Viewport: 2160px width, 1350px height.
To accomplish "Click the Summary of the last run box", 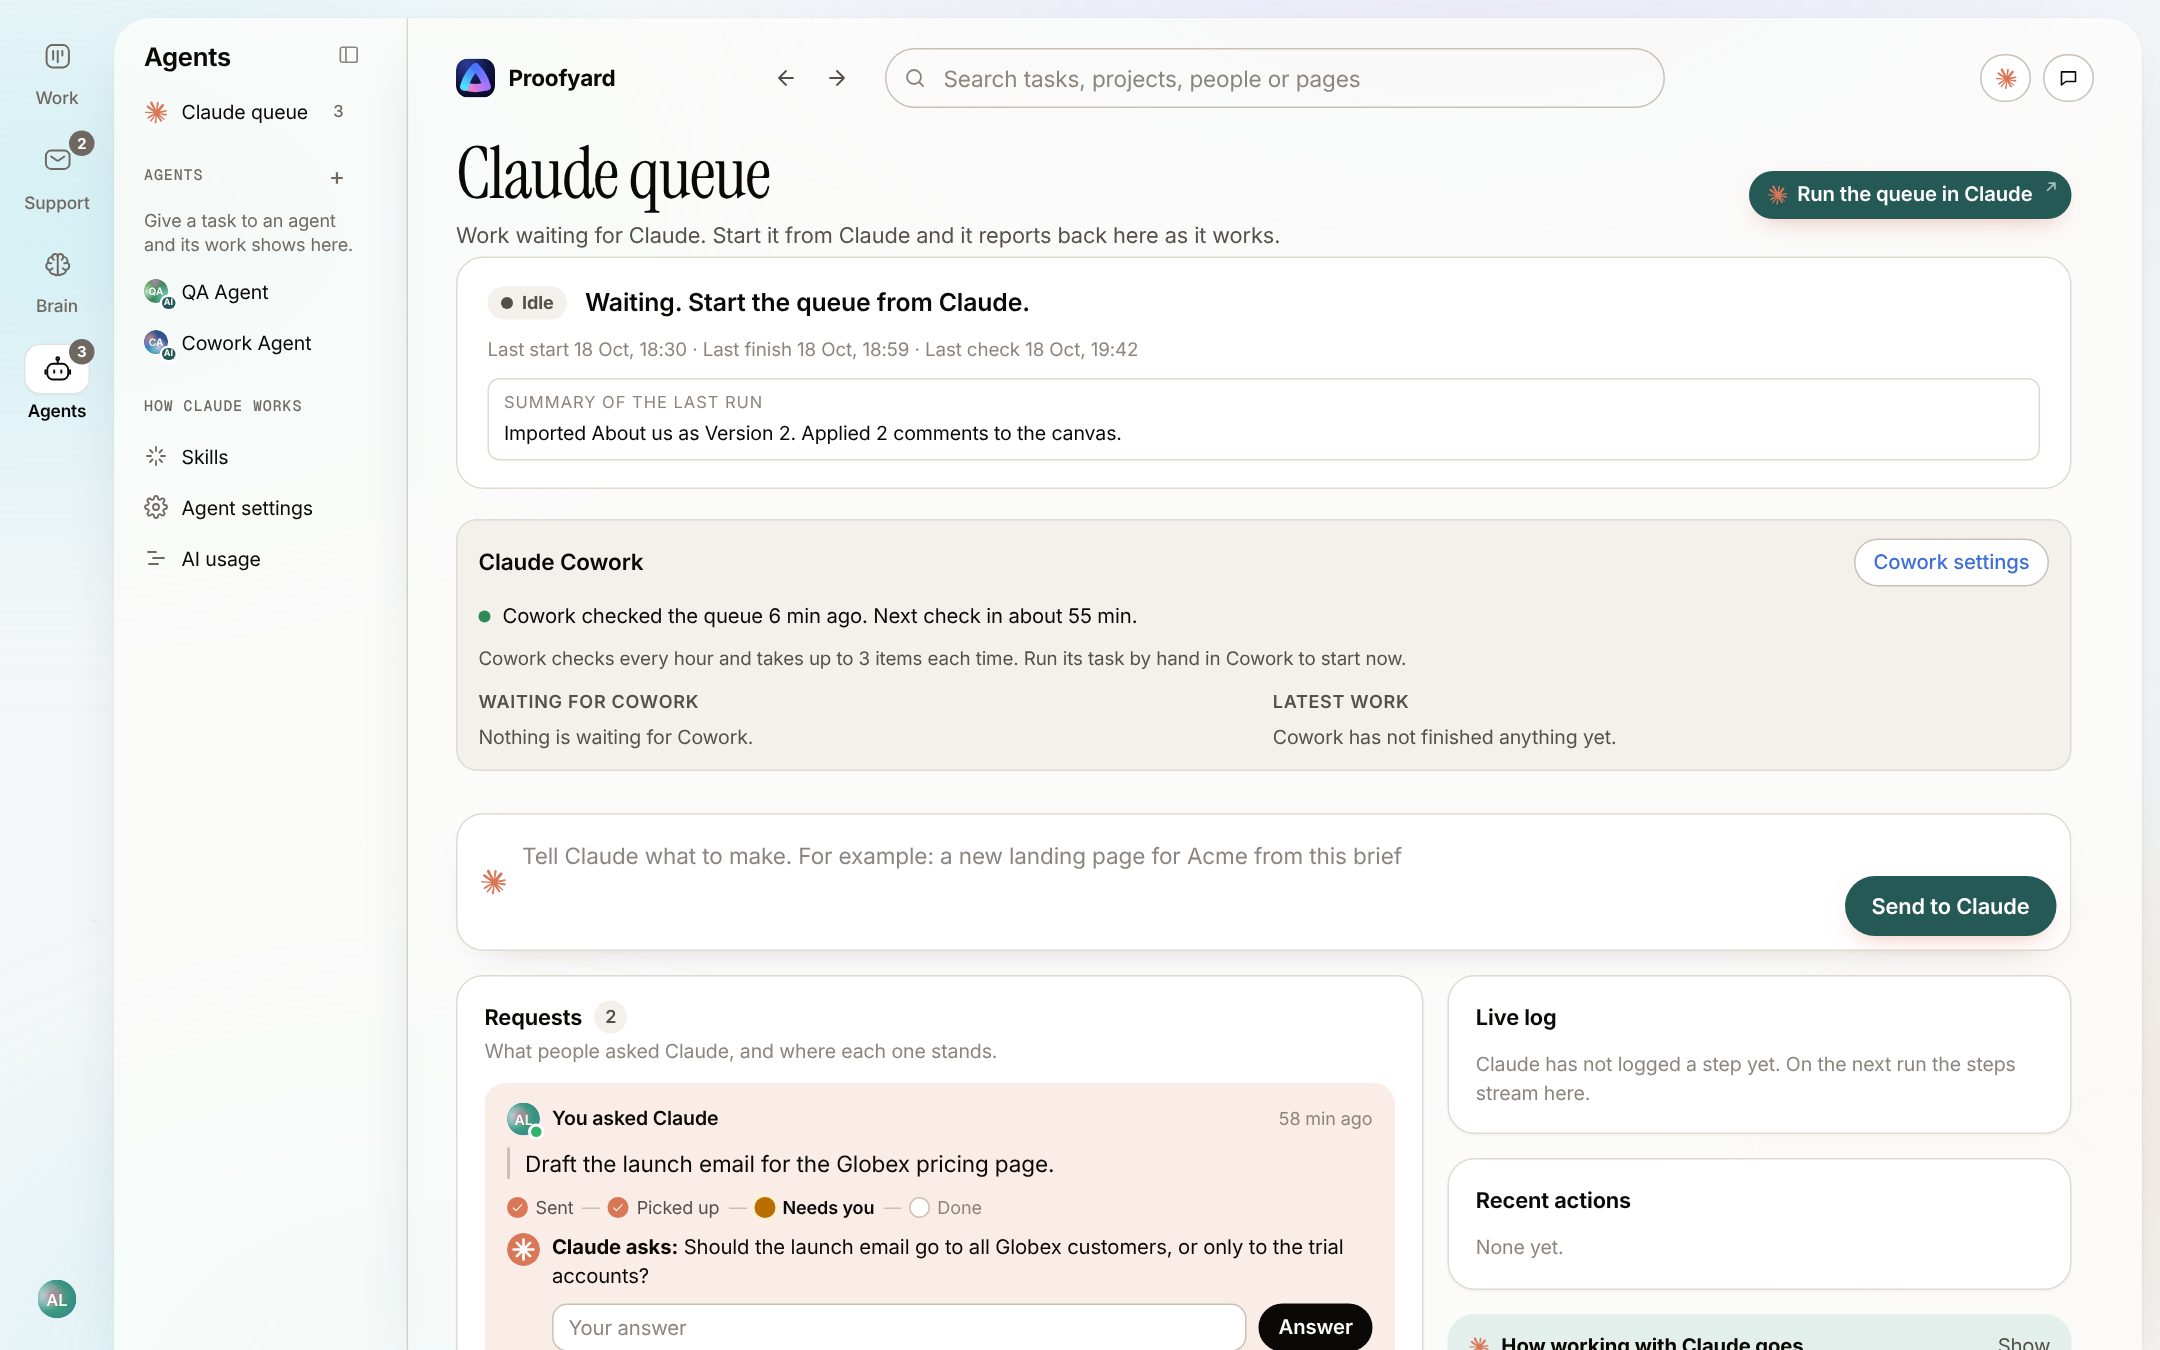I will click(1263, 419).
